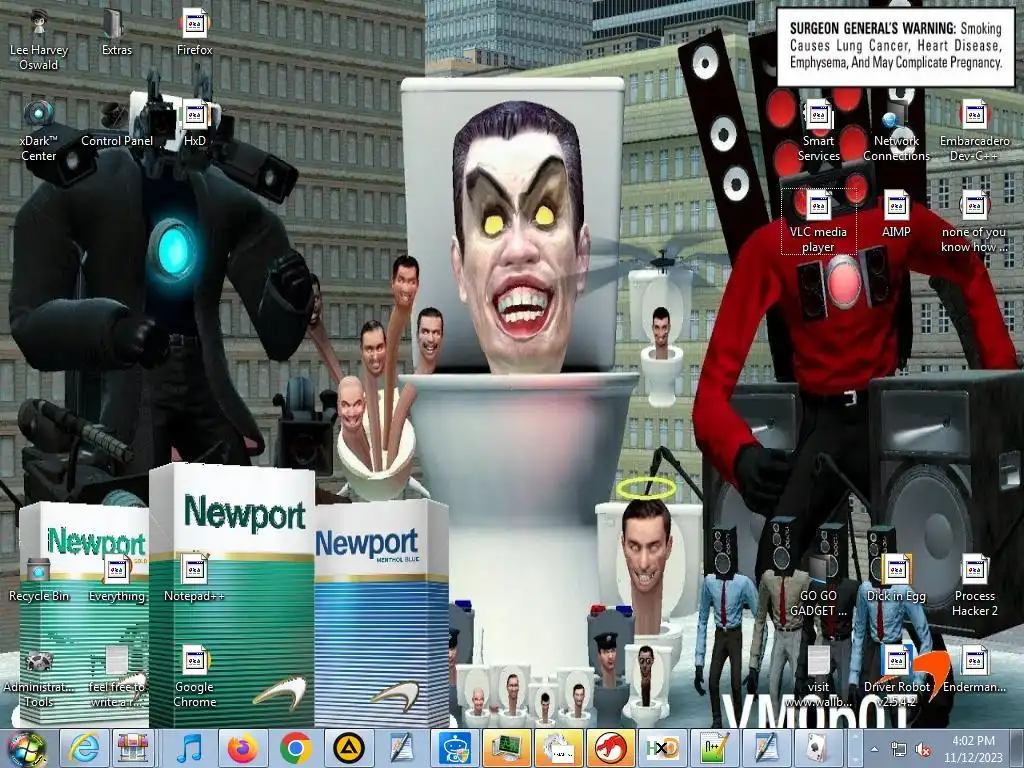Screen dimensions: 1024x768
Task: Open the xDark Center desktop icon
Action: pos(39,130)
